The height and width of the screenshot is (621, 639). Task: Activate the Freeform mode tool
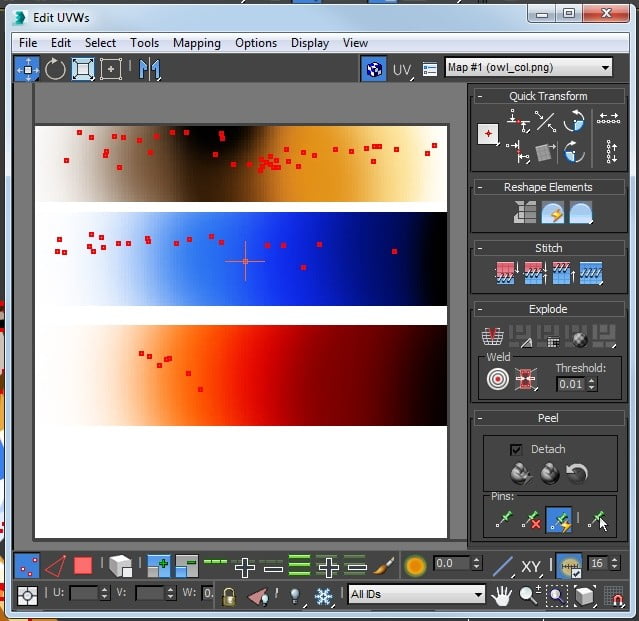(x=111, y=69)
